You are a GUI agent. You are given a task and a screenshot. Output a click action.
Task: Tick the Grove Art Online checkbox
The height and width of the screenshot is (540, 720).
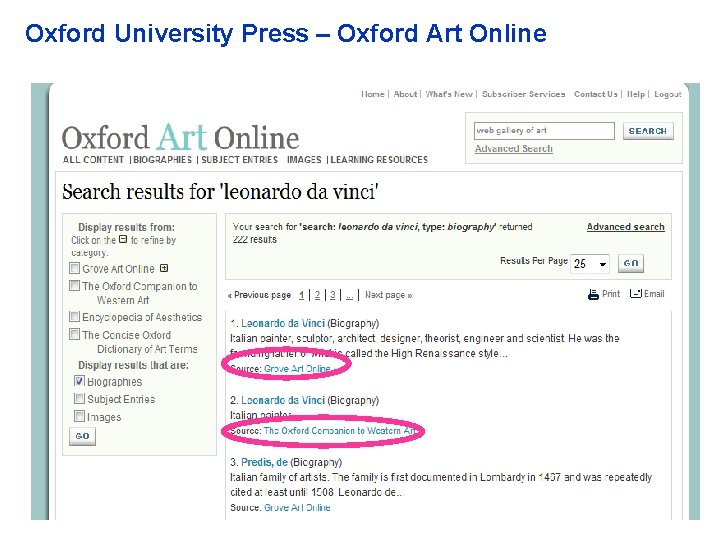click(74, 268)
